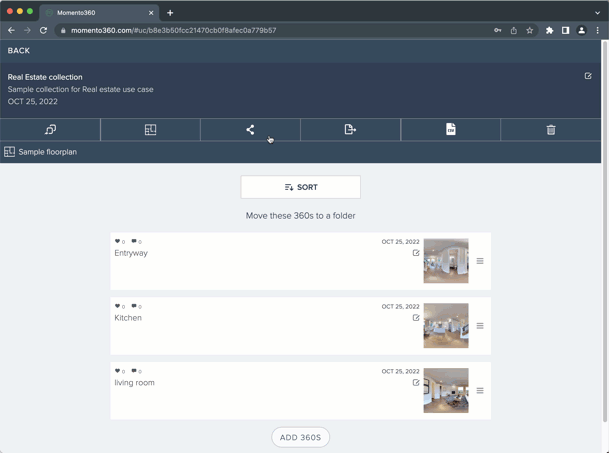Open browser extensions puzzle icon

(549, 30)
